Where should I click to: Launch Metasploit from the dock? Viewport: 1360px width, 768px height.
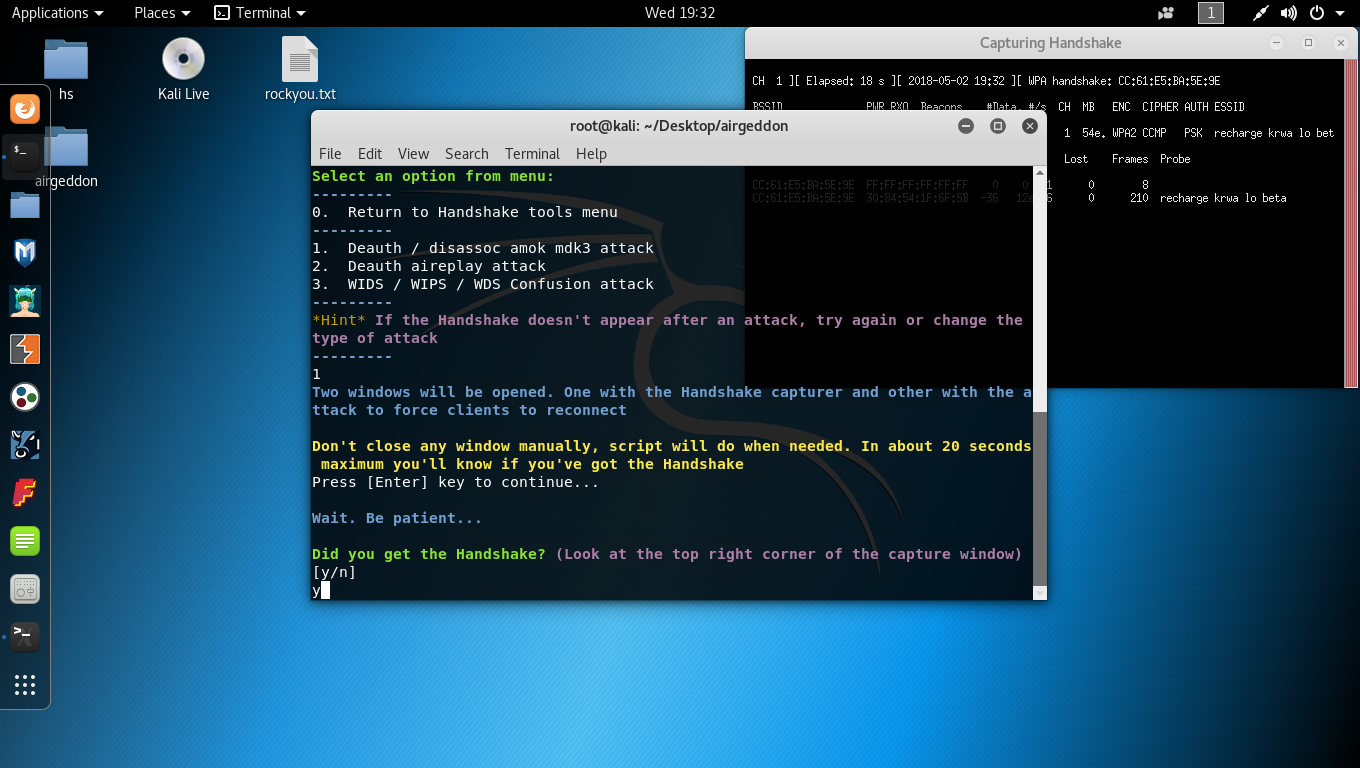[x=25, y=253]
